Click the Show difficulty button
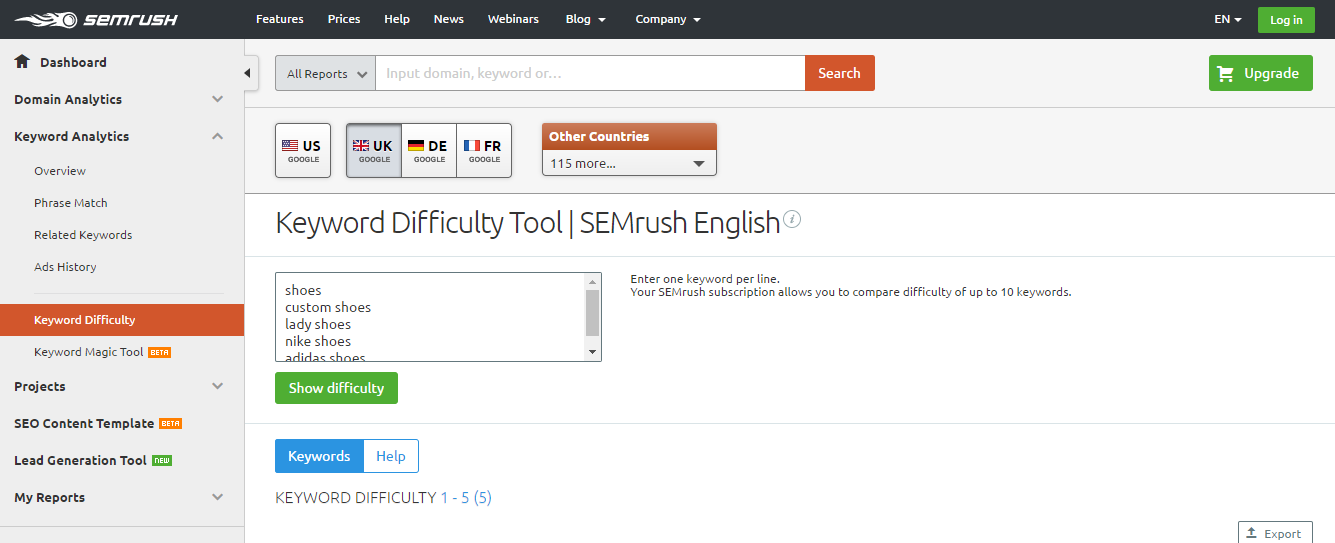The width and height of the screenshot is (1335, 543). pos(336,388)
